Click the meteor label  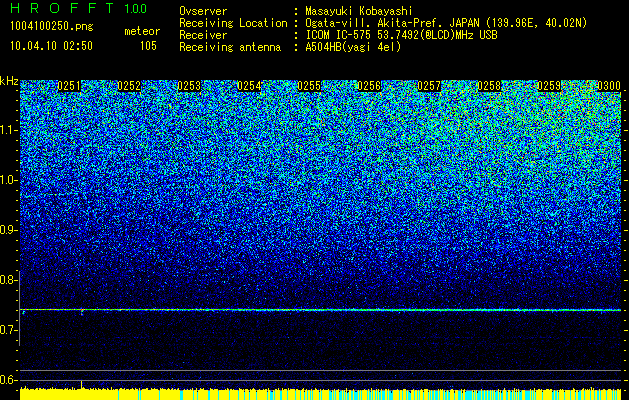point(142,31)
